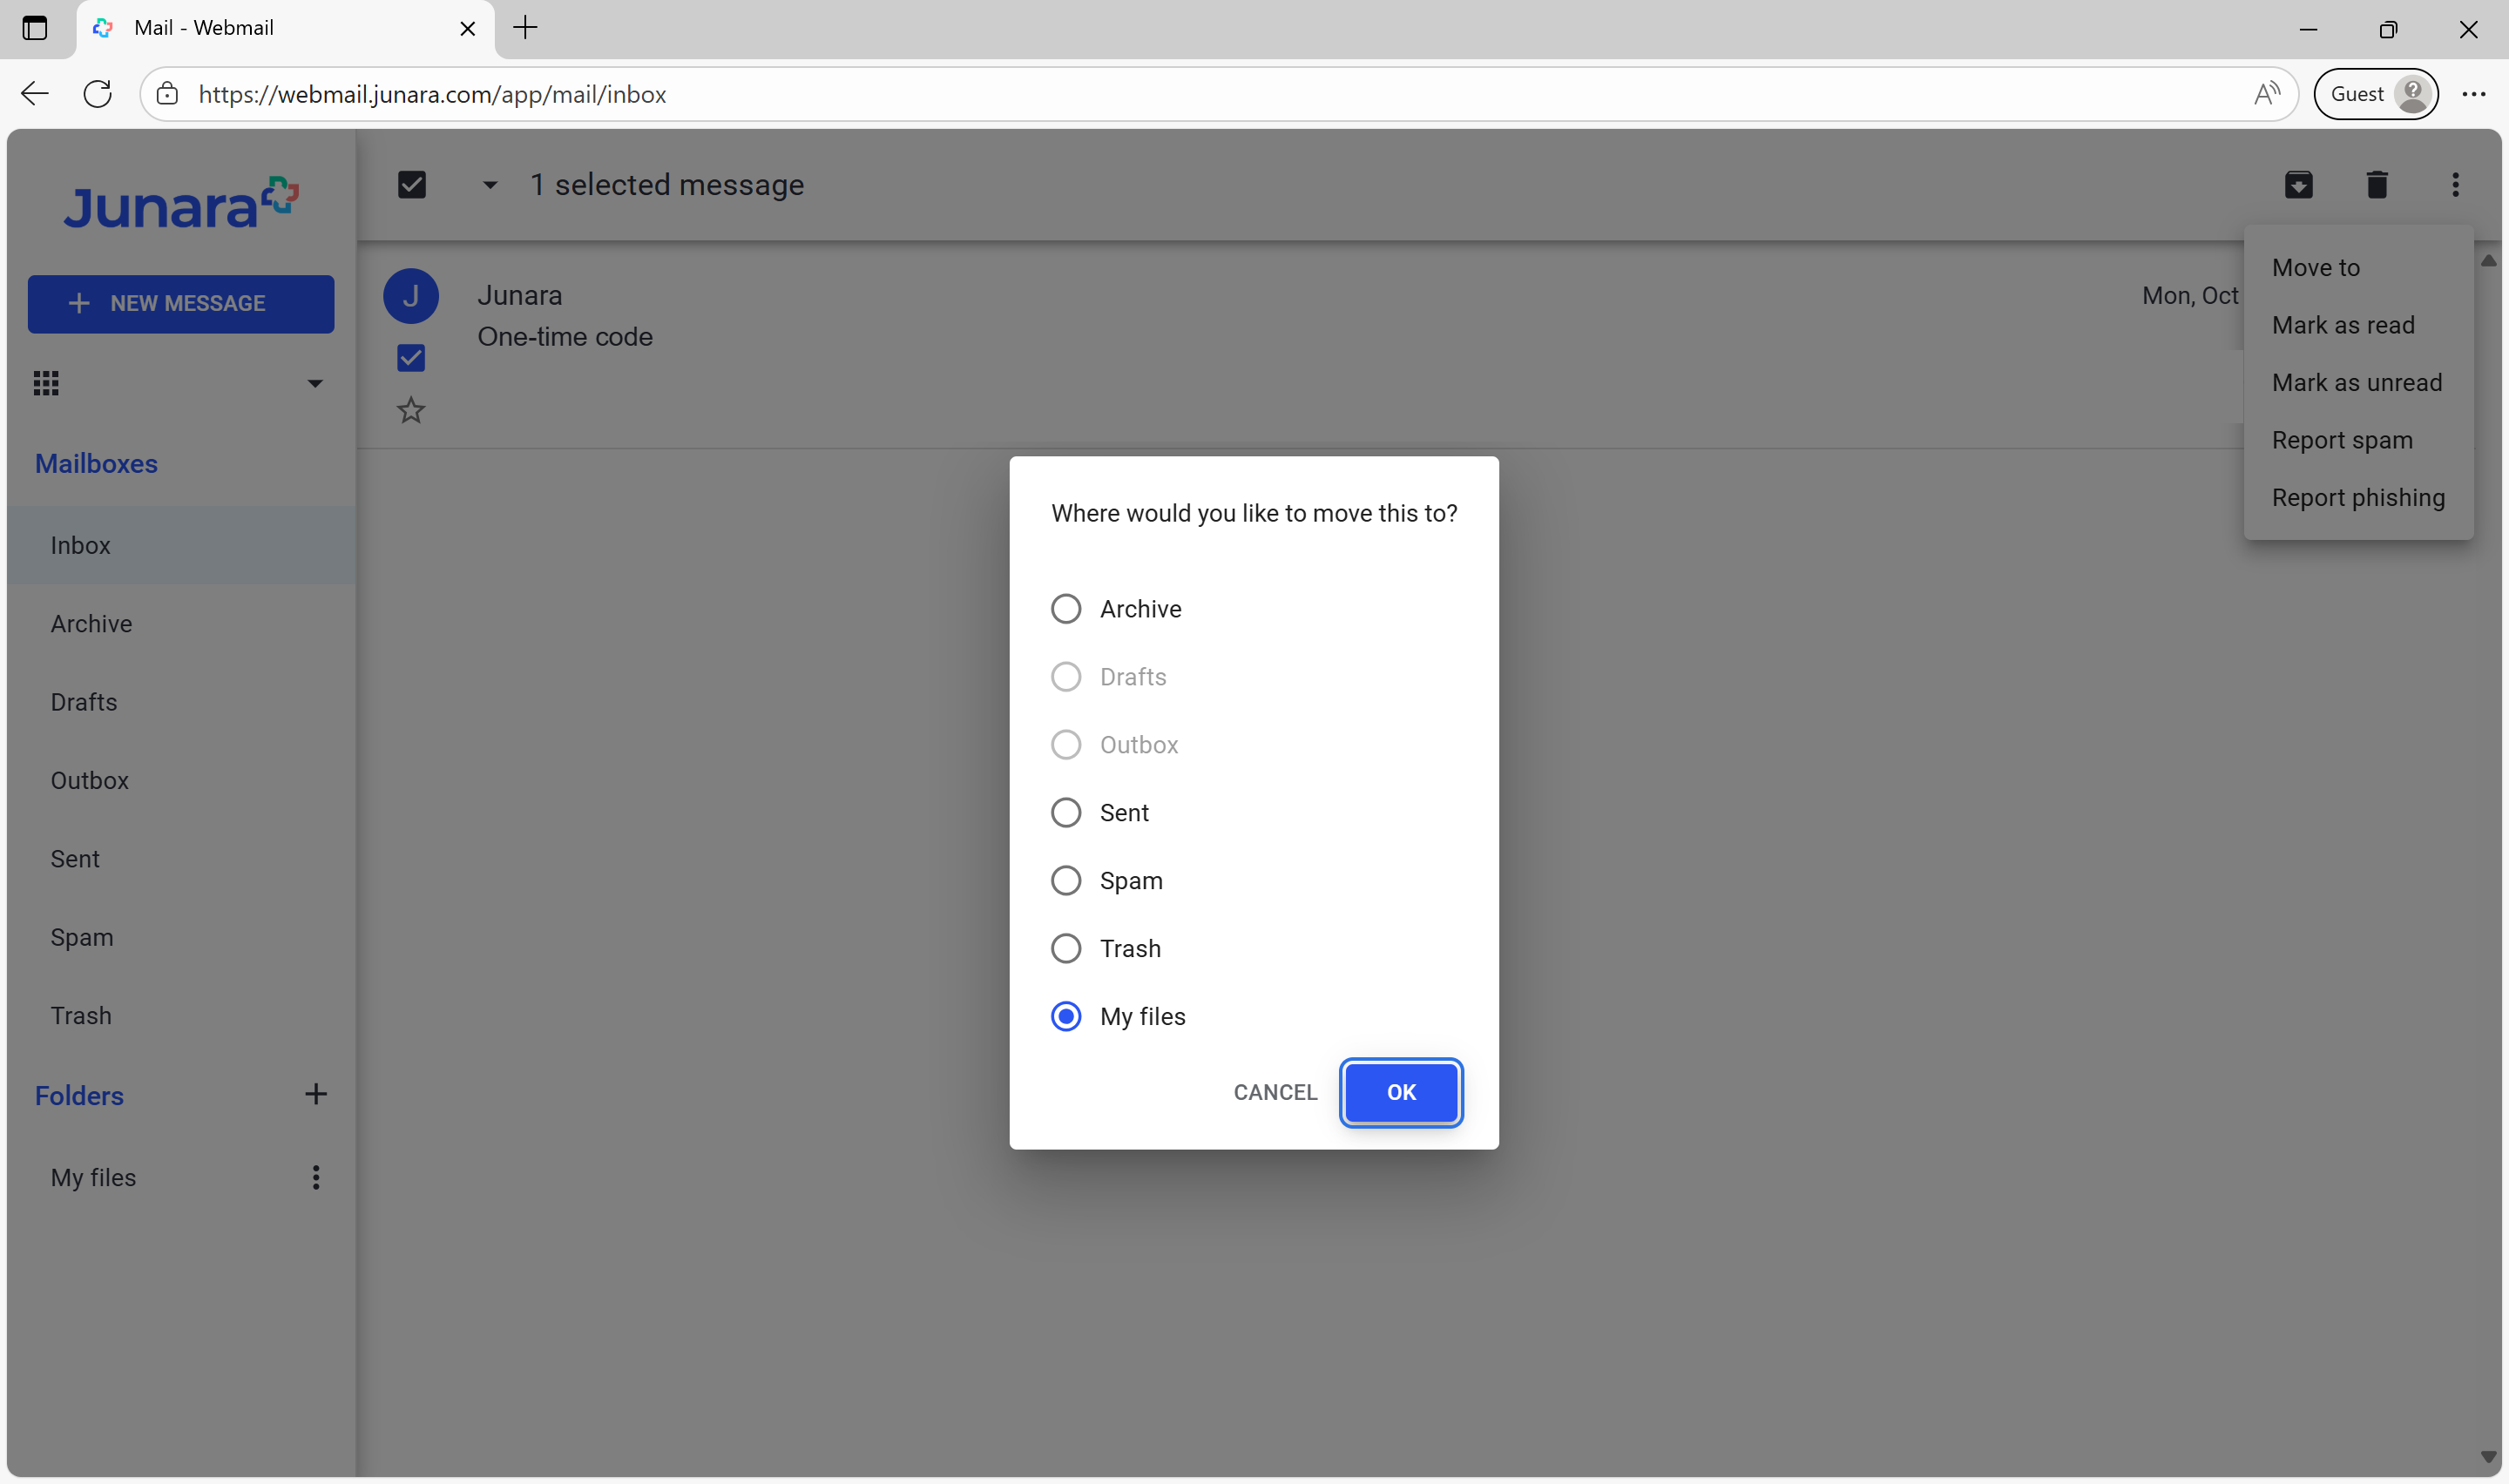Screen dimensions: 2509x1484
Task: Expand the apps switcher dropdown arrow
Action: coord(315,383)
